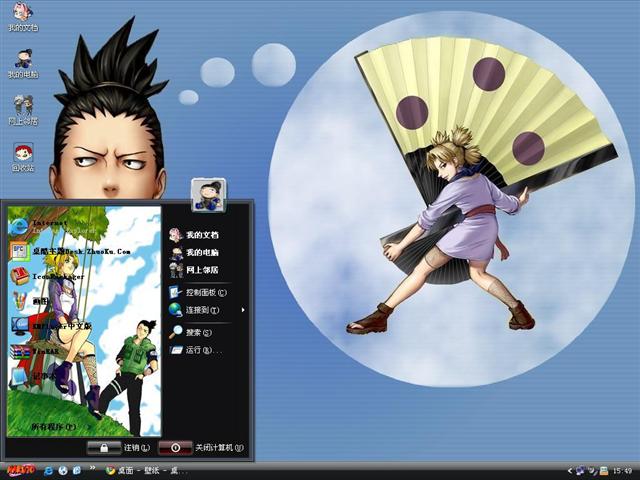
Task: Open 网上邻居 in start menu right pane
Action: click(x=194, y=270)
